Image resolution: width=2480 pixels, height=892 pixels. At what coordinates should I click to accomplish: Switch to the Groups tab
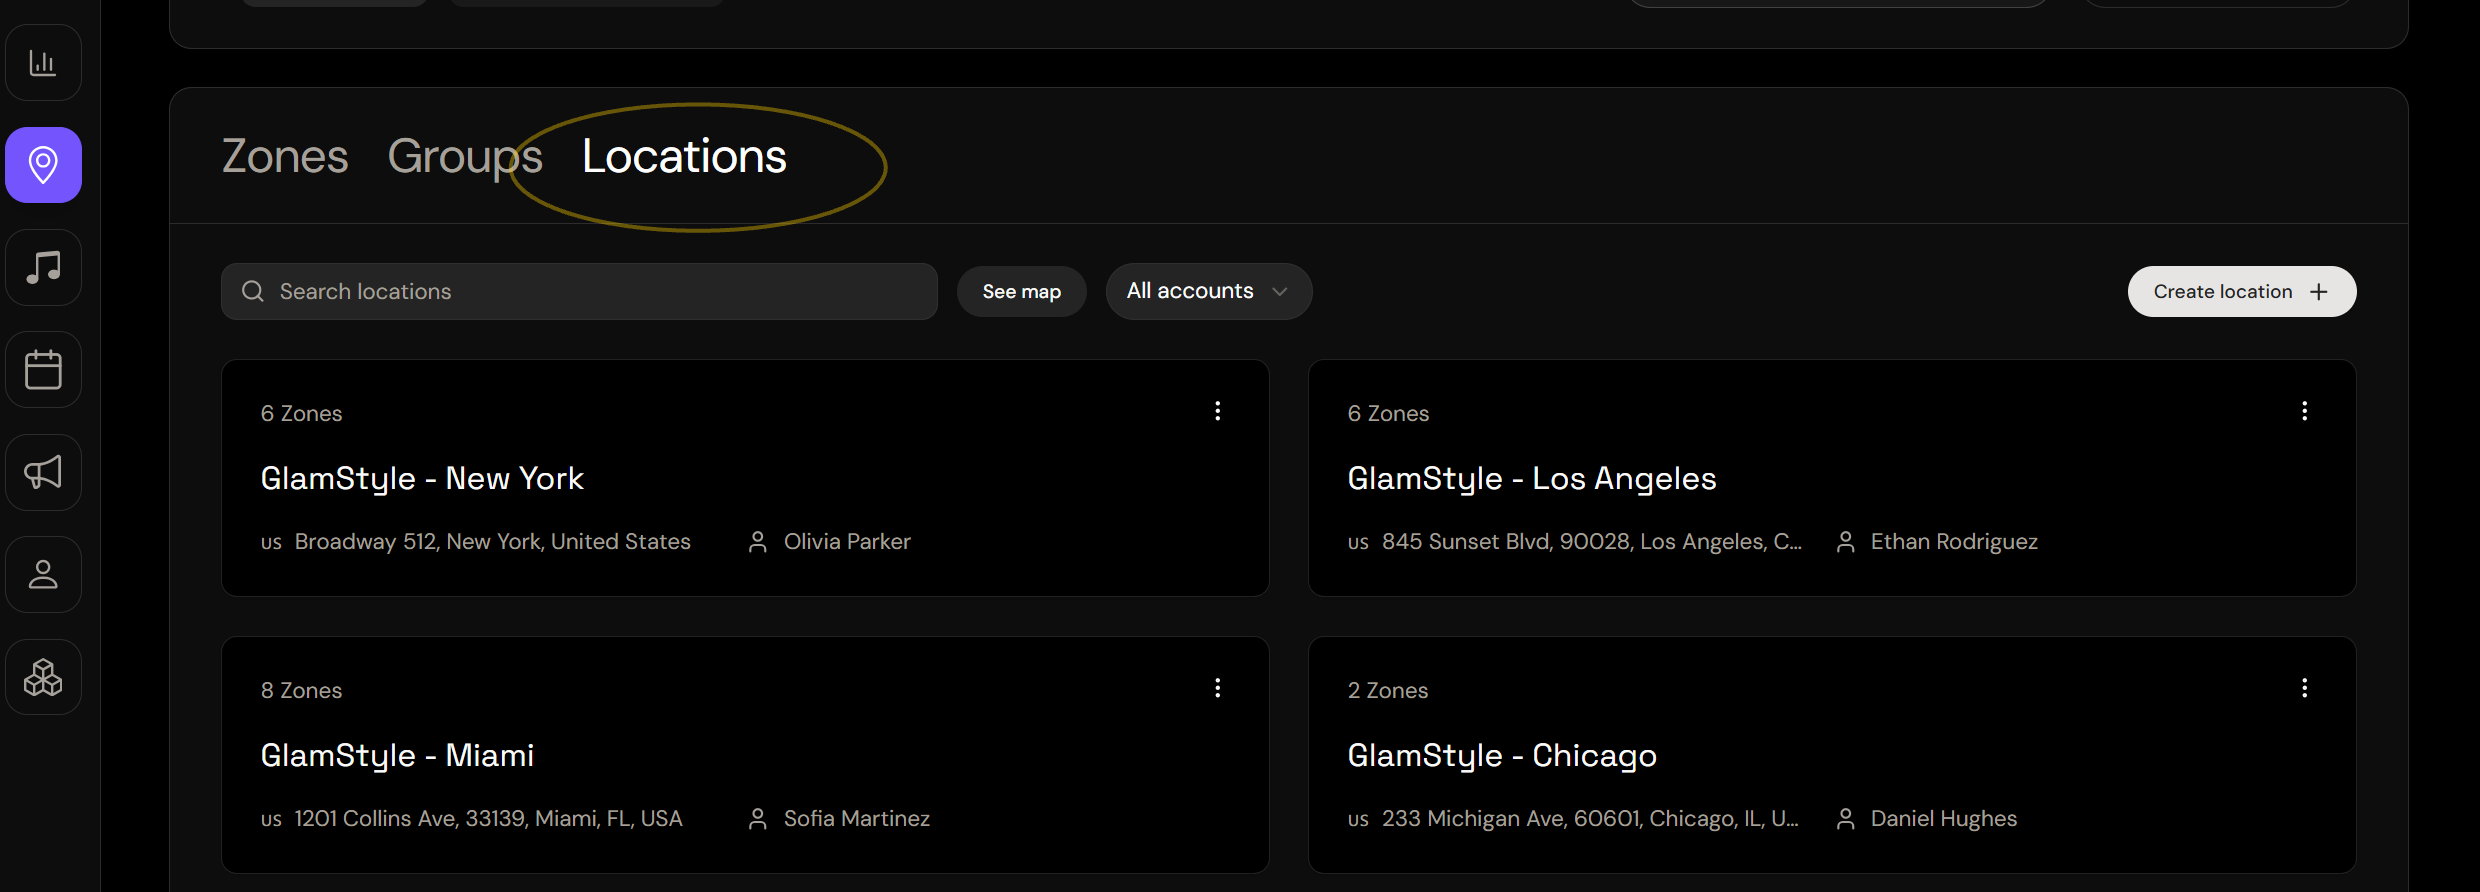pyautogui.click(x=465, y=156)
